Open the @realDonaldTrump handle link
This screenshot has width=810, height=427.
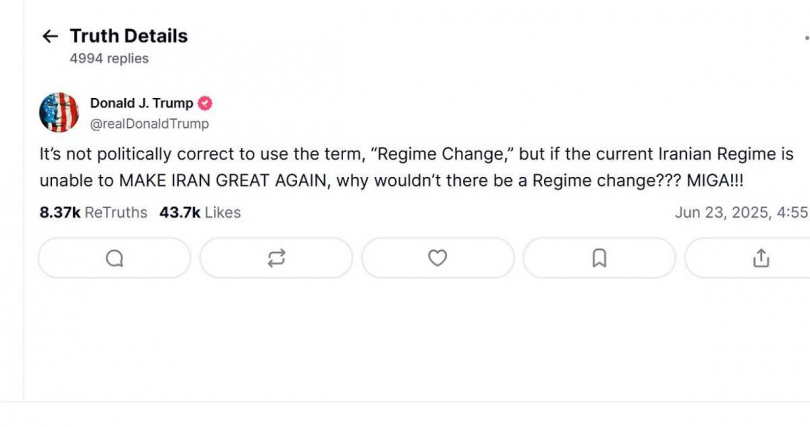(x=149, y=124)
